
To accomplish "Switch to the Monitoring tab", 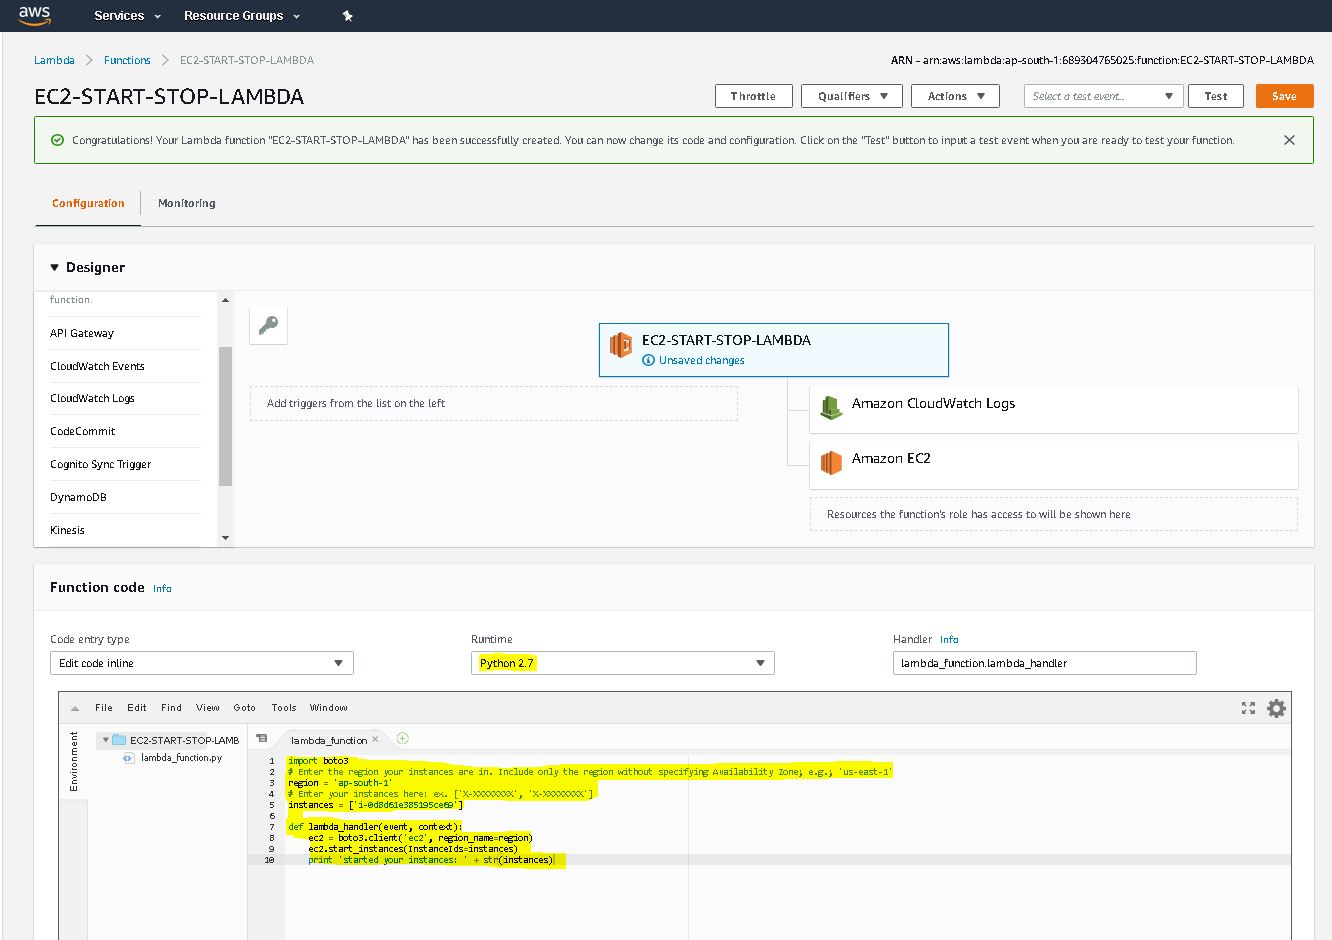I will point(186,203).
